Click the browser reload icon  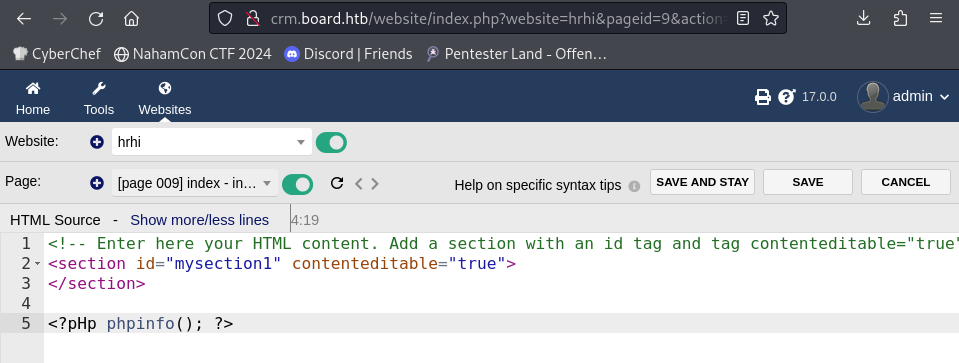(96, 19)
